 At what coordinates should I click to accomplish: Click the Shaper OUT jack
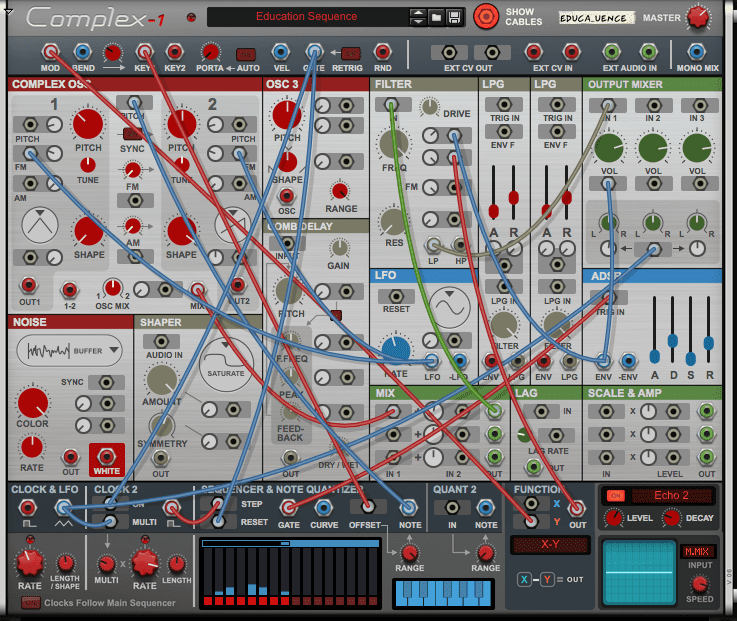(x=161, y=457)
